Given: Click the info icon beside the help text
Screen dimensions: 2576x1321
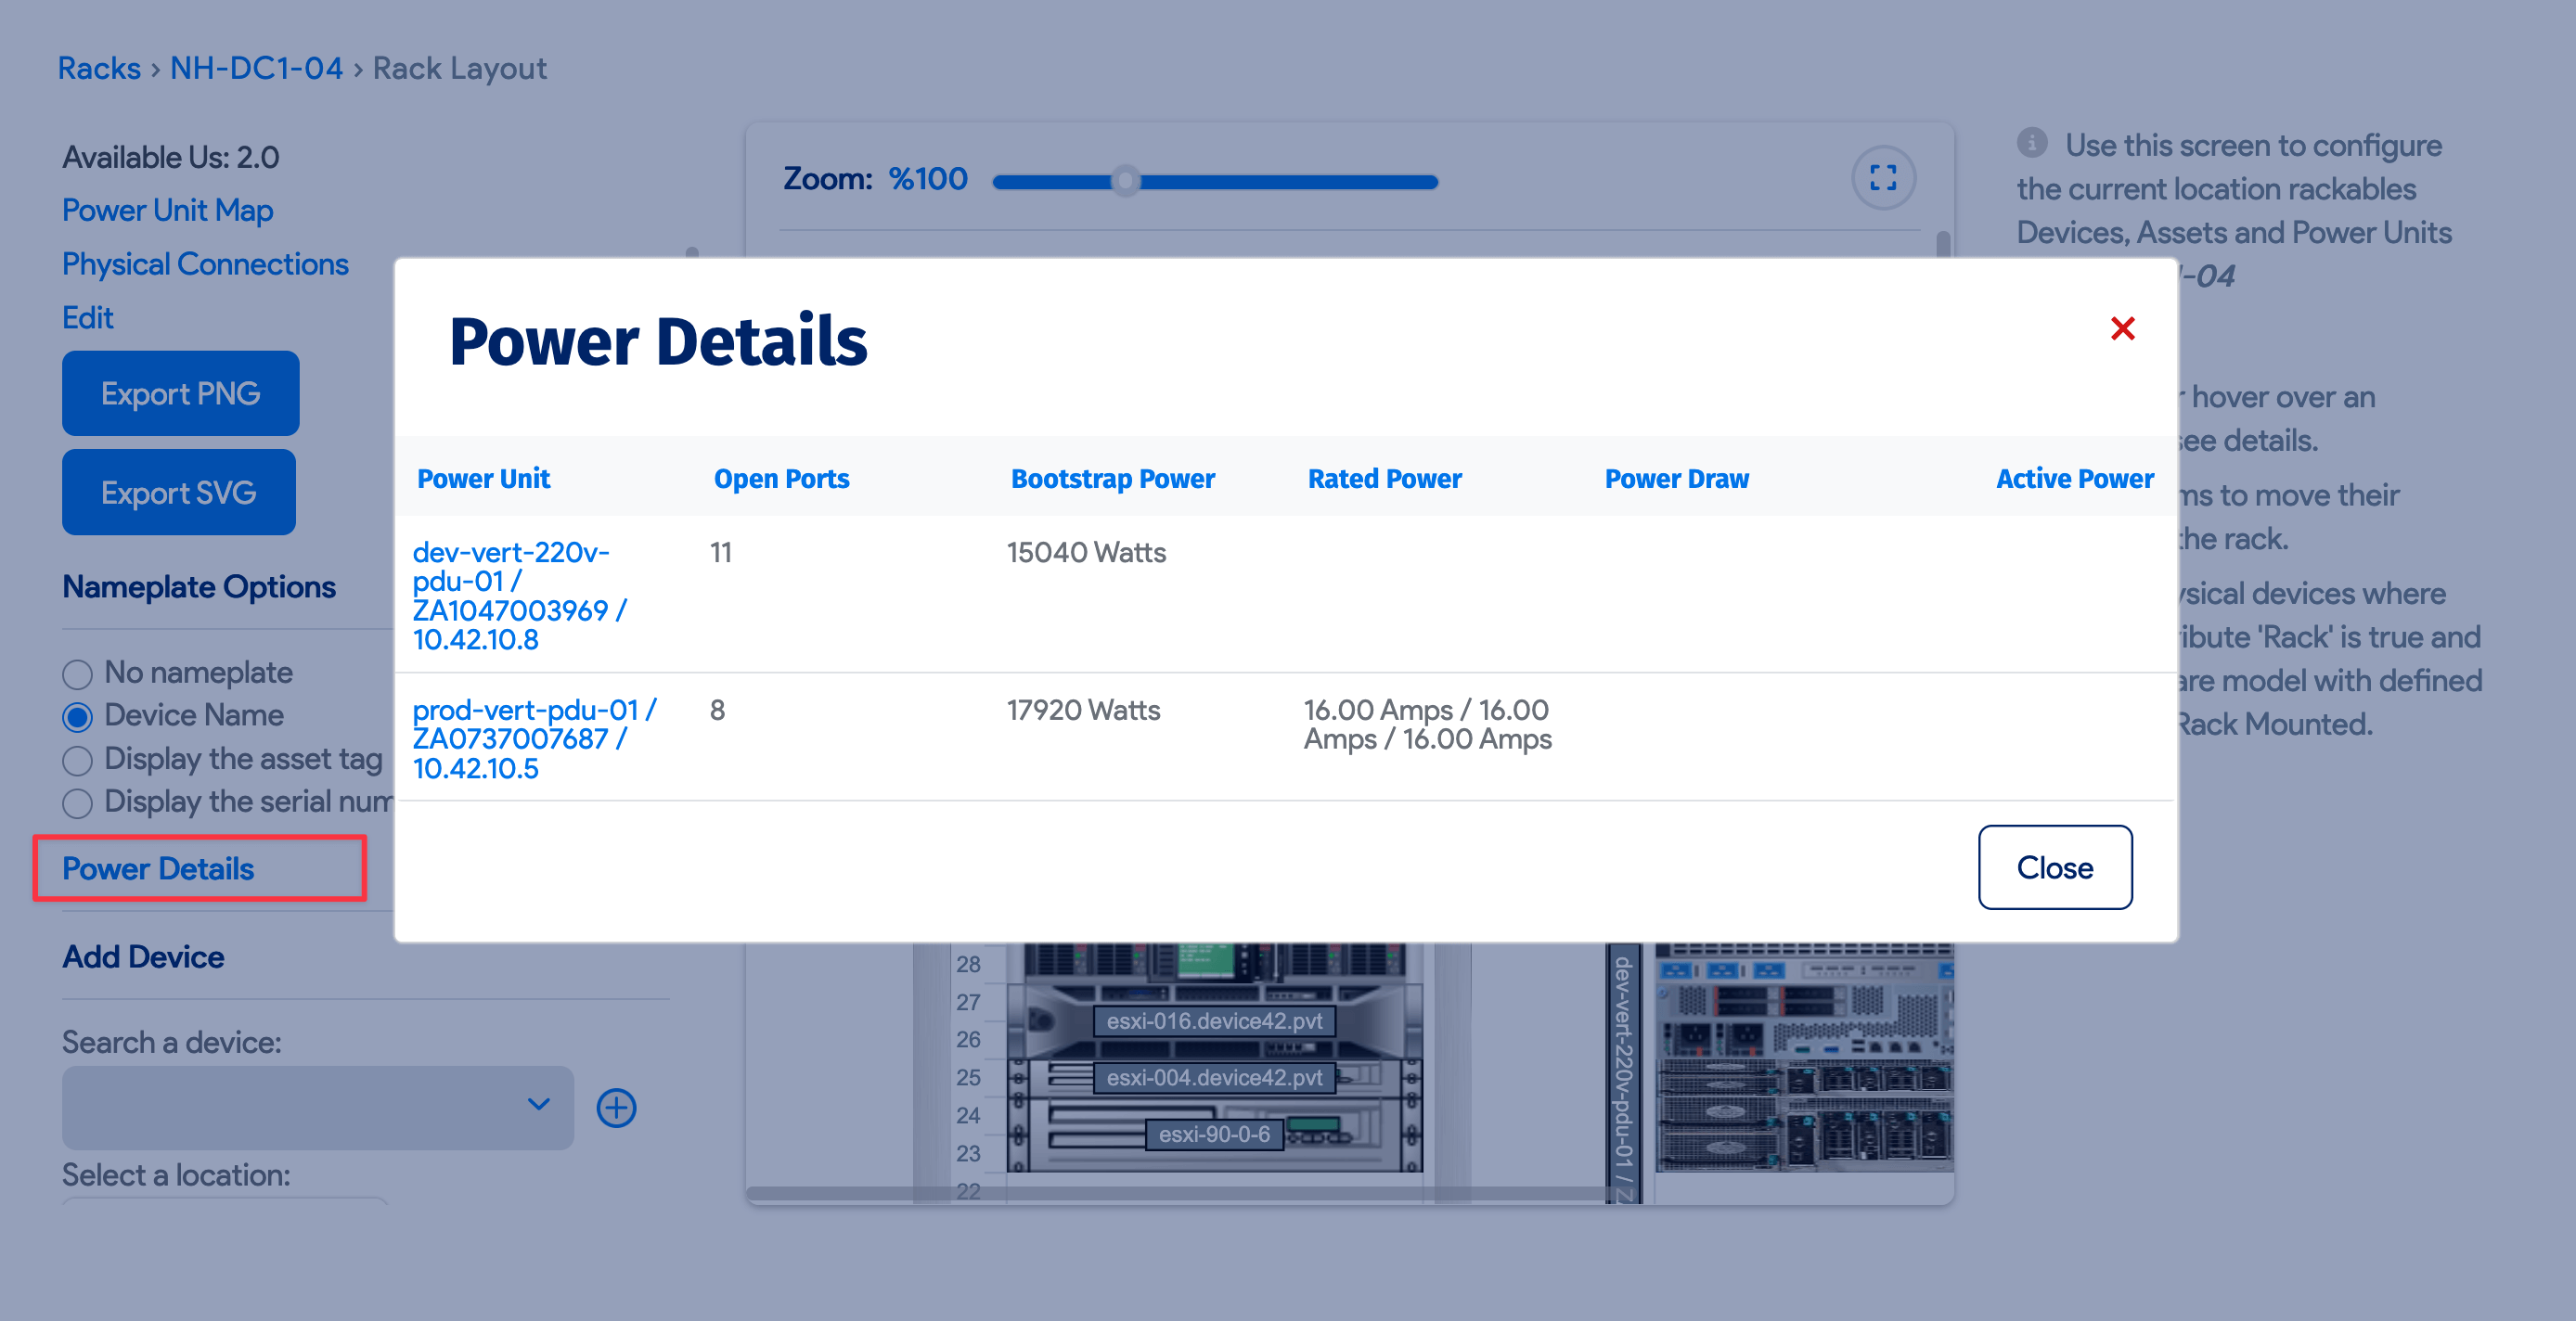Looking at the screenshot, I should click(x=2031, y=143).
